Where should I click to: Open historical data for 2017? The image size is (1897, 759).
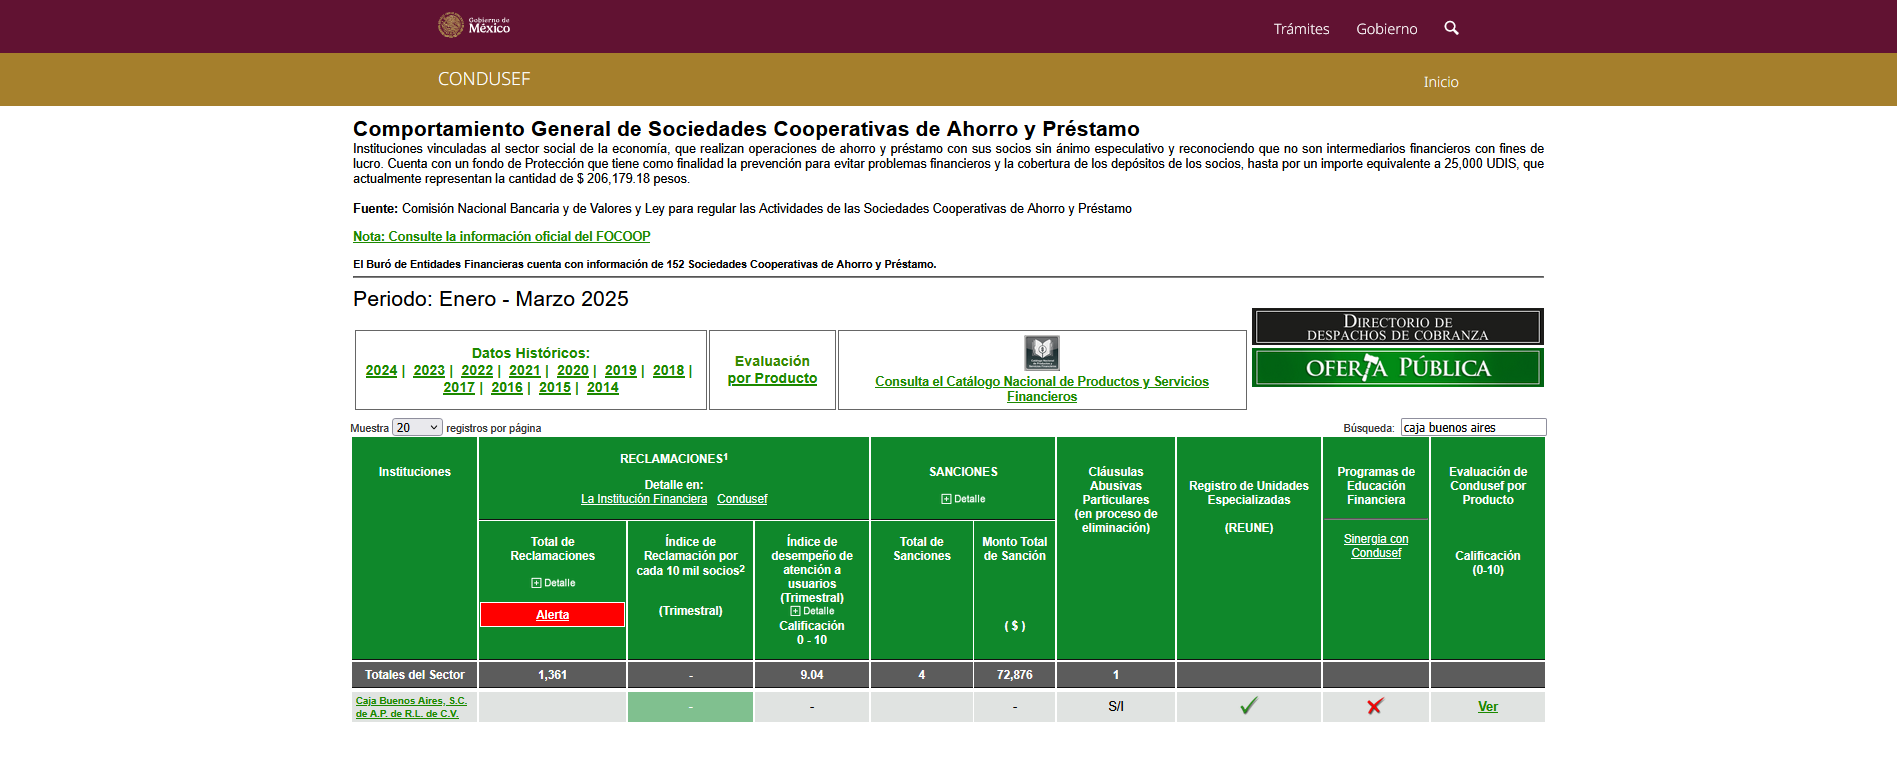coord(459,388)
